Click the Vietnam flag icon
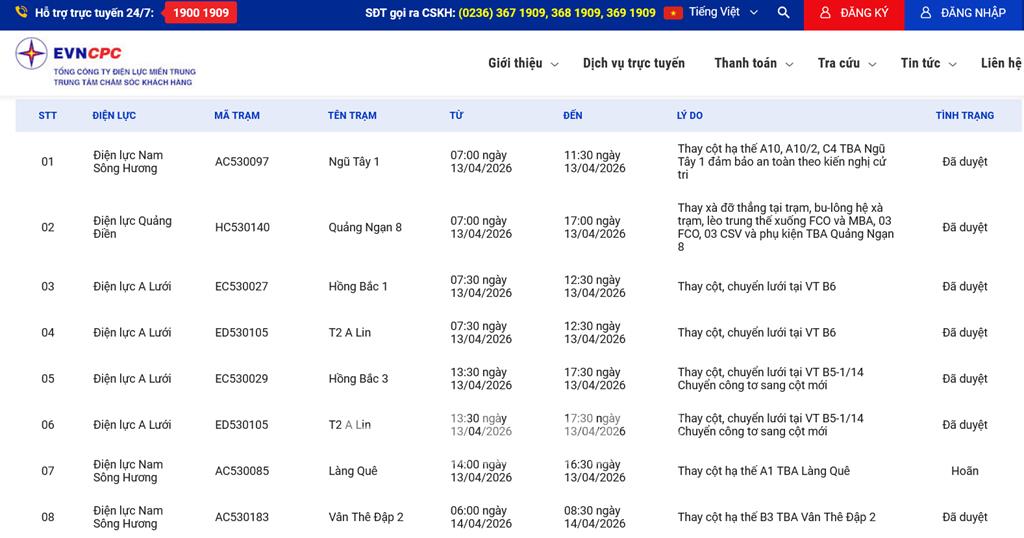Image resolution: width=1024 pixels, height=538 pixels. click(673, 13)
